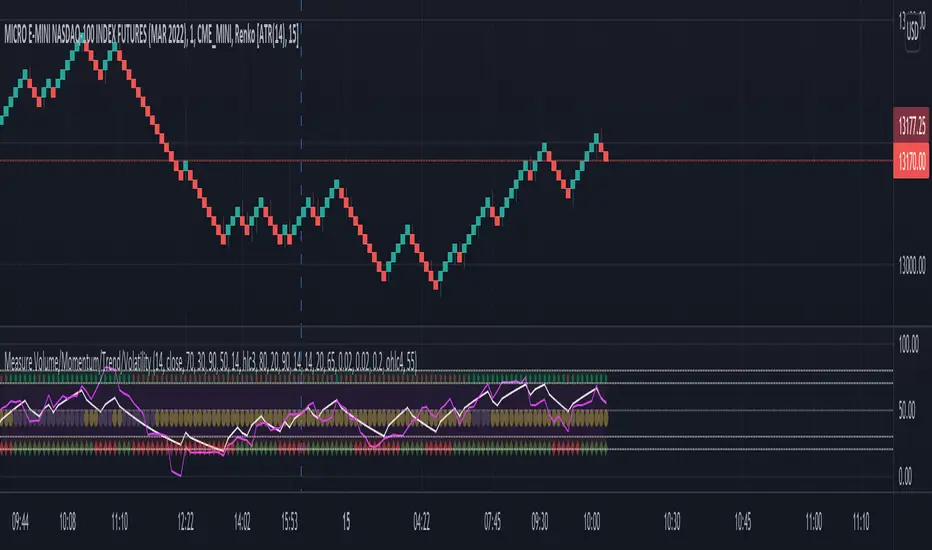Click the 13177.25 price label
932x550 pixels.
tap(911, 125)
